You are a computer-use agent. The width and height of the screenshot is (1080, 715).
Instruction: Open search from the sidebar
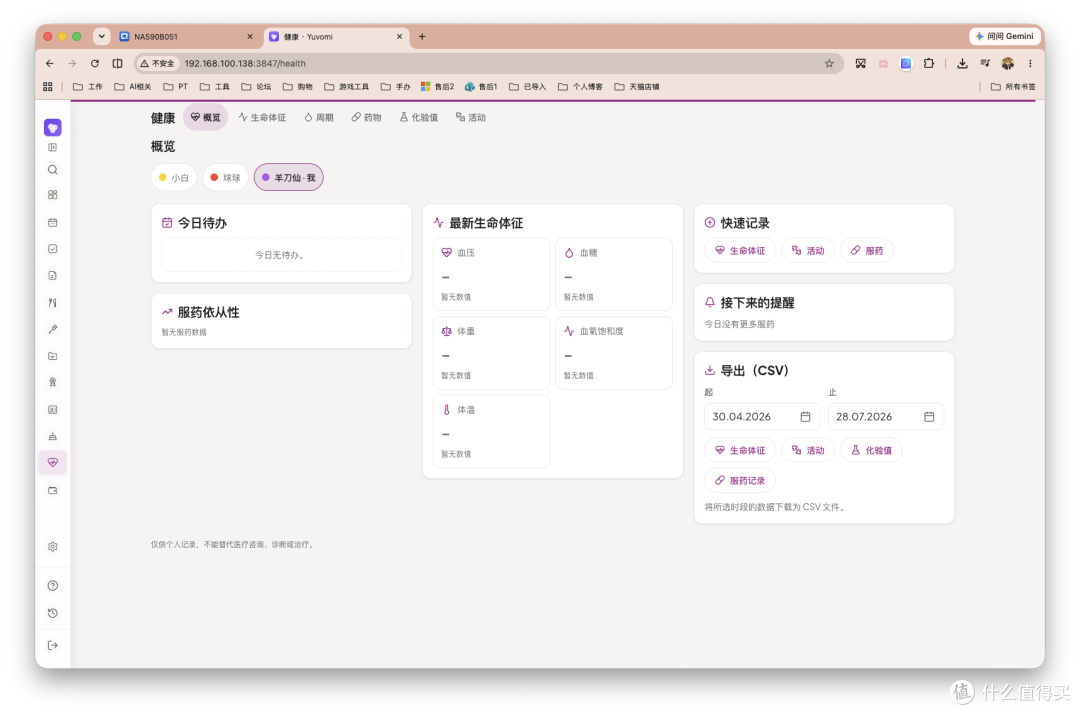(52, 170)
